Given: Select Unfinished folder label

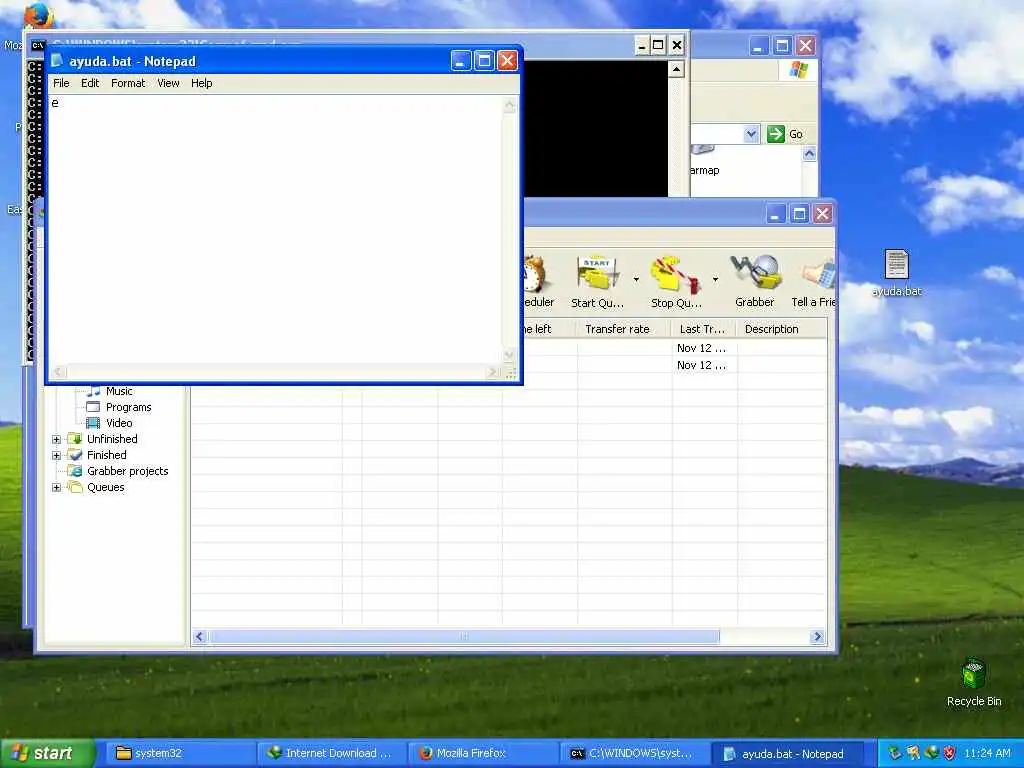Looking at the screenshot, I should [112, 439].
